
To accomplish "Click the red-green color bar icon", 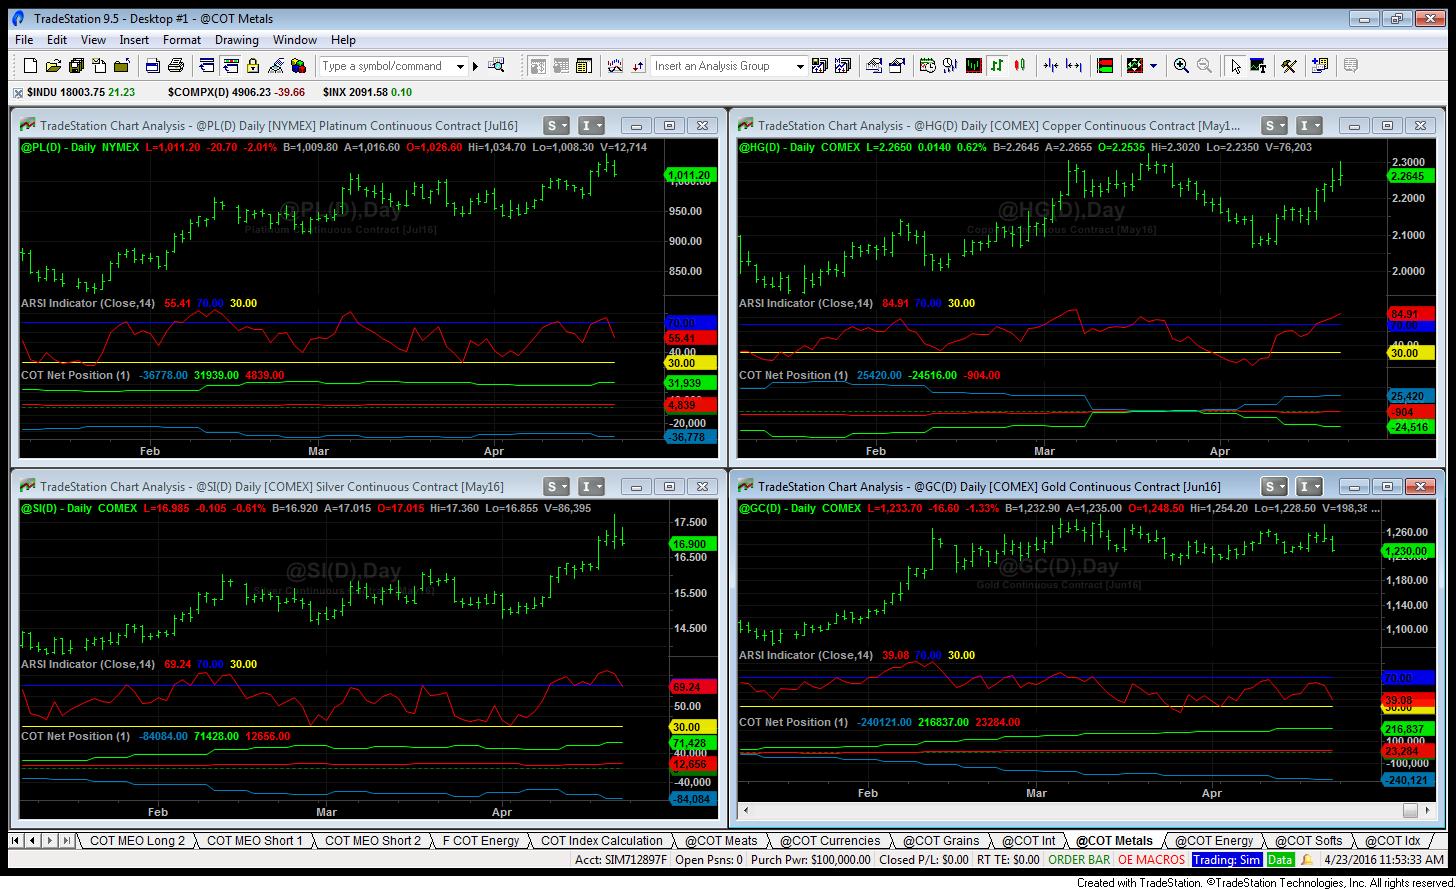I will tap(1105, 66).
